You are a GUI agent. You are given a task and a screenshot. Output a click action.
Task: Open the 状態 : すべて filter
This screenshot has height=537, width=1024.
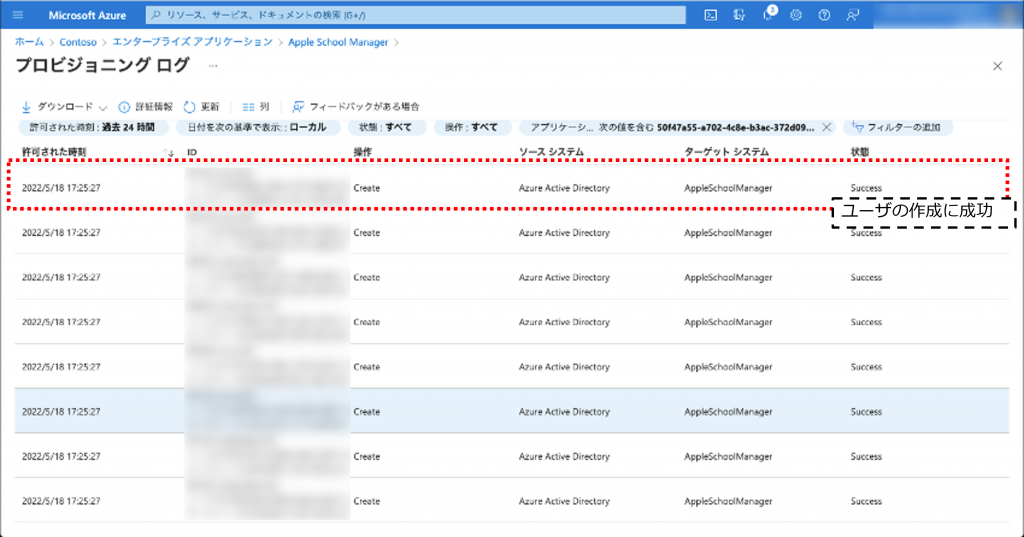[x=386, y=127]
